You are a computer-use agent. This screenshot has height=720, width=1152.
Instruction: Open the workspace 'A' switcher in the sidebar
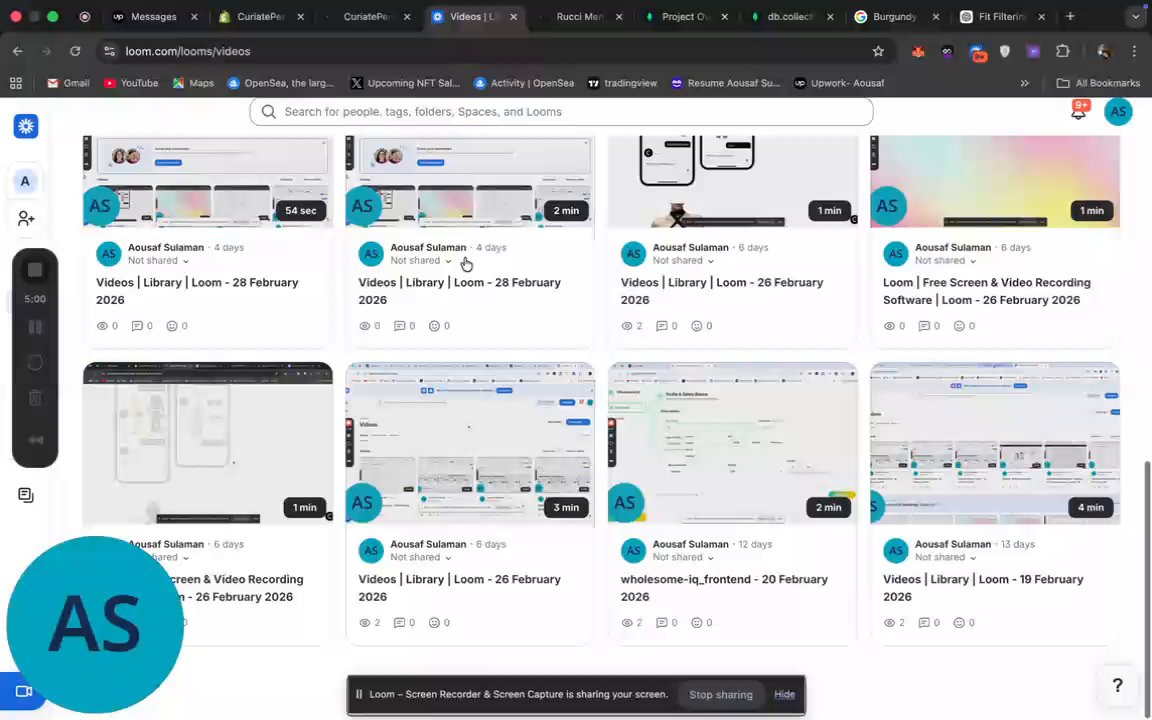coord(25,181)
